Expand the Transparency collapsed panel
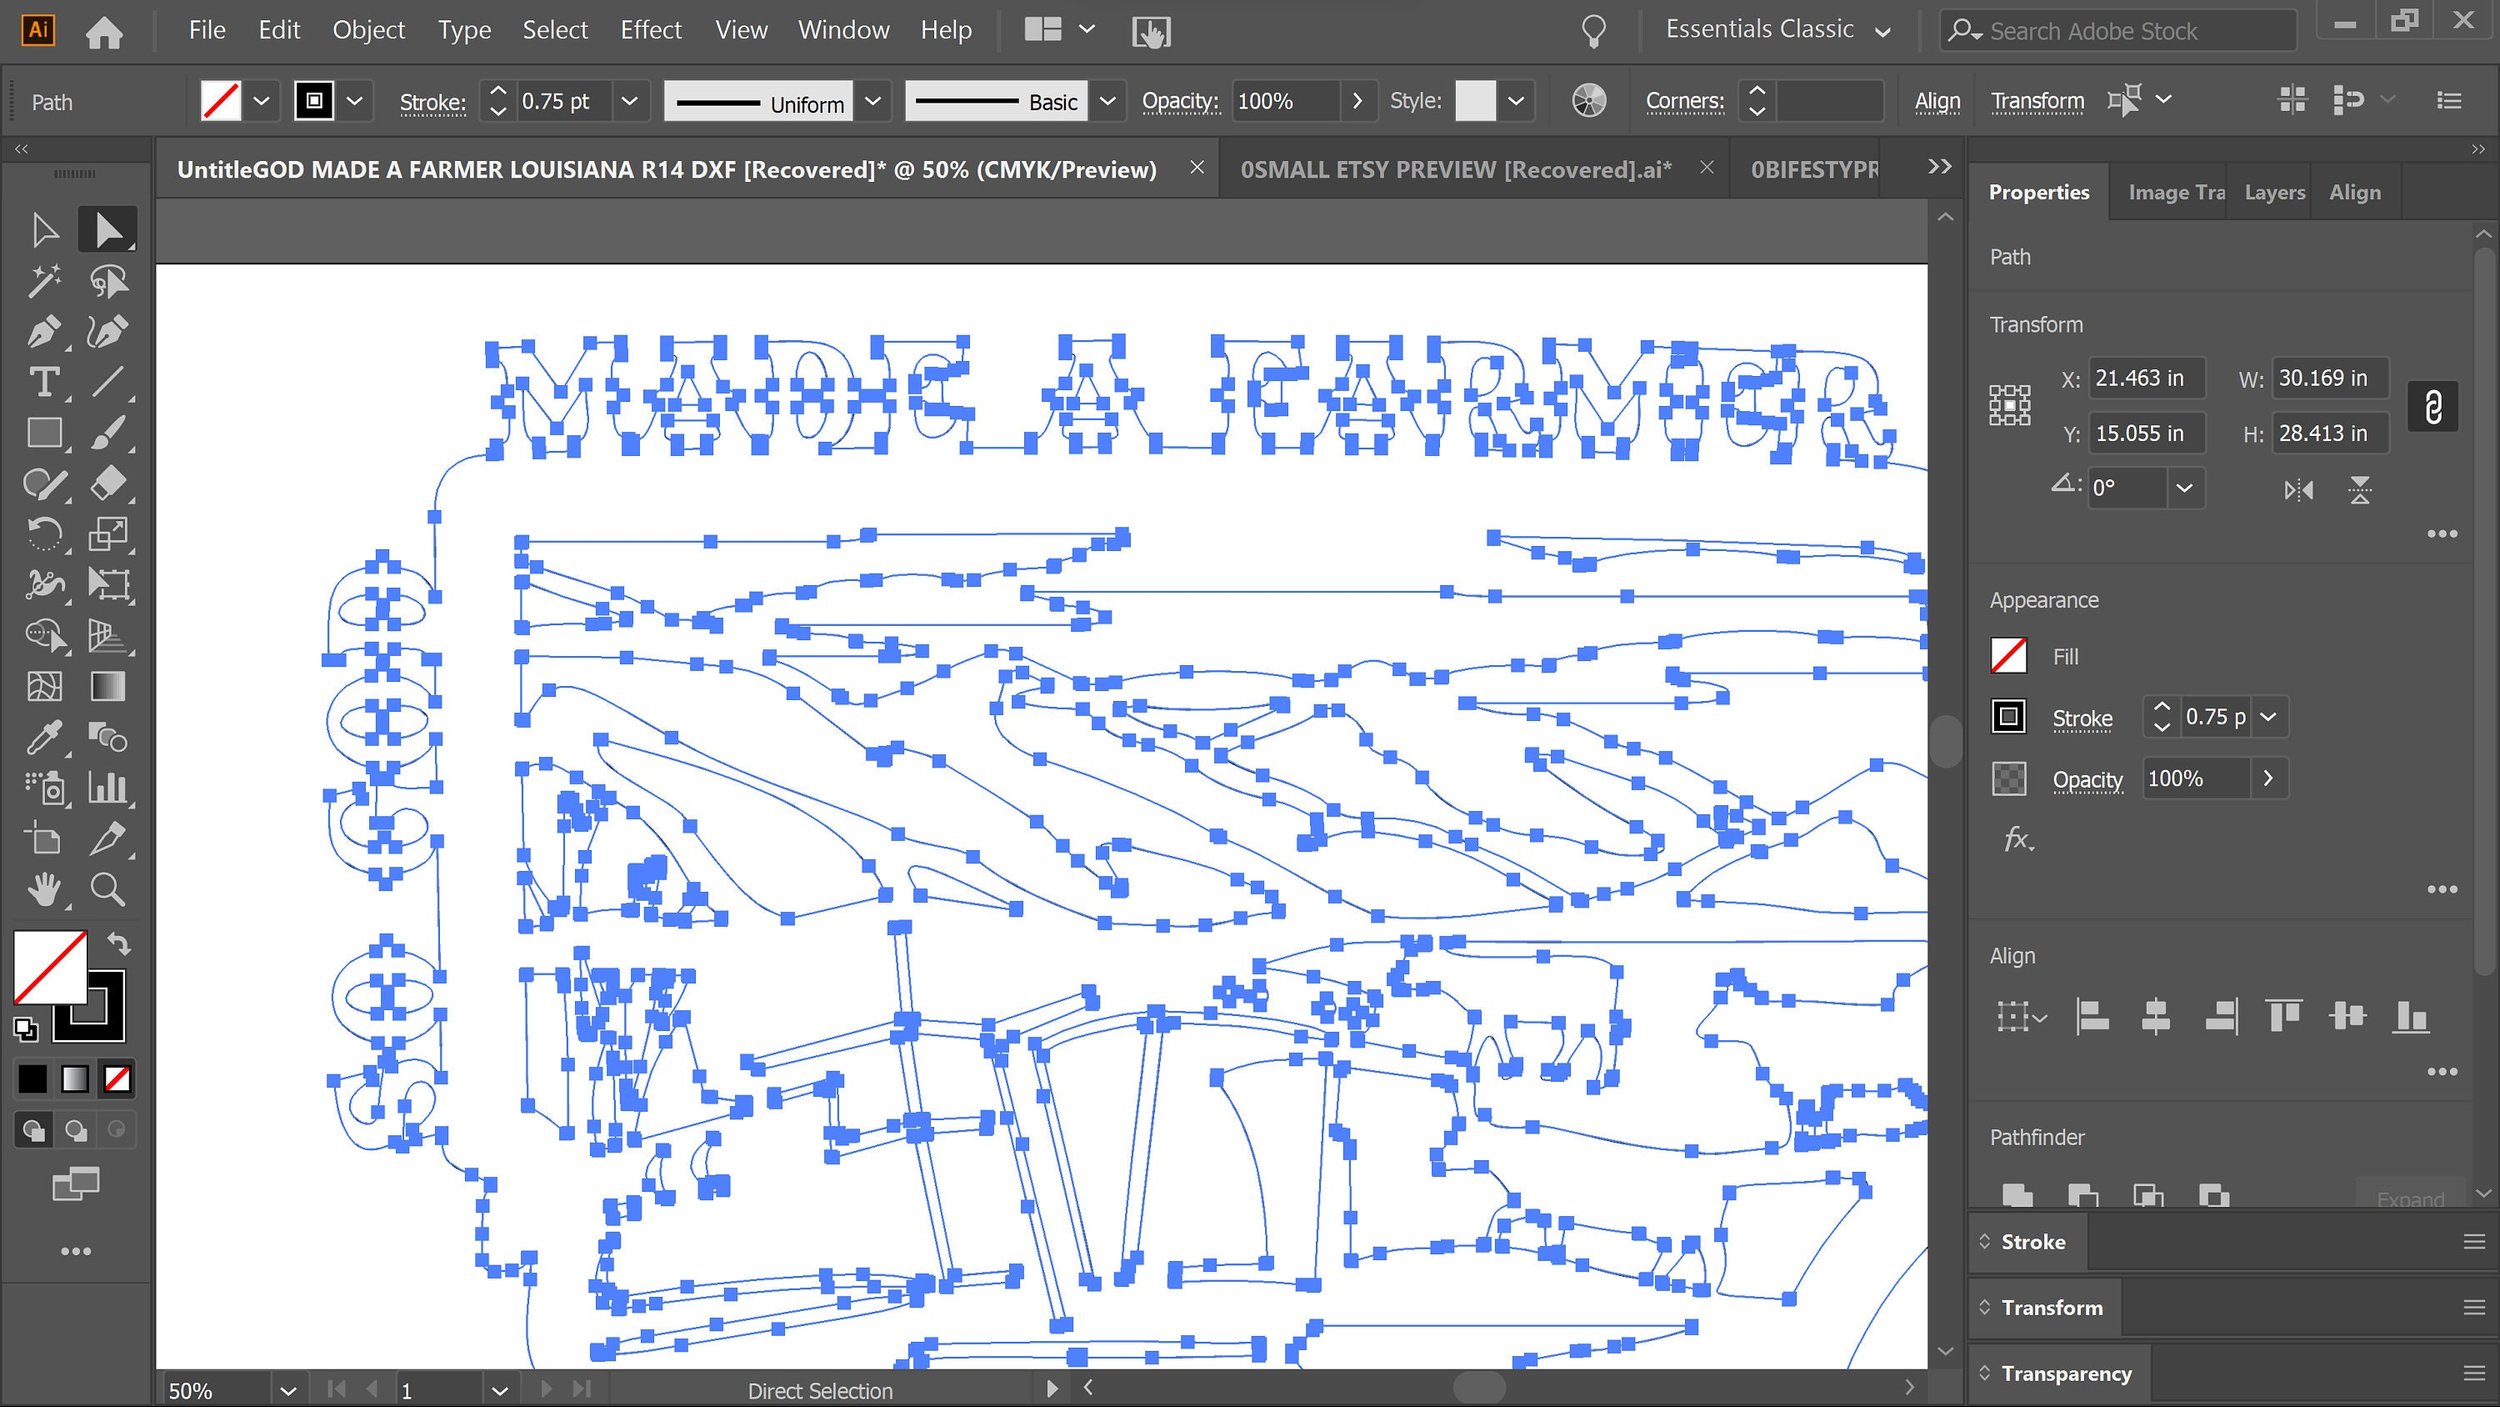This screenshot has height=1407, width=2500. point(2065,1374)
